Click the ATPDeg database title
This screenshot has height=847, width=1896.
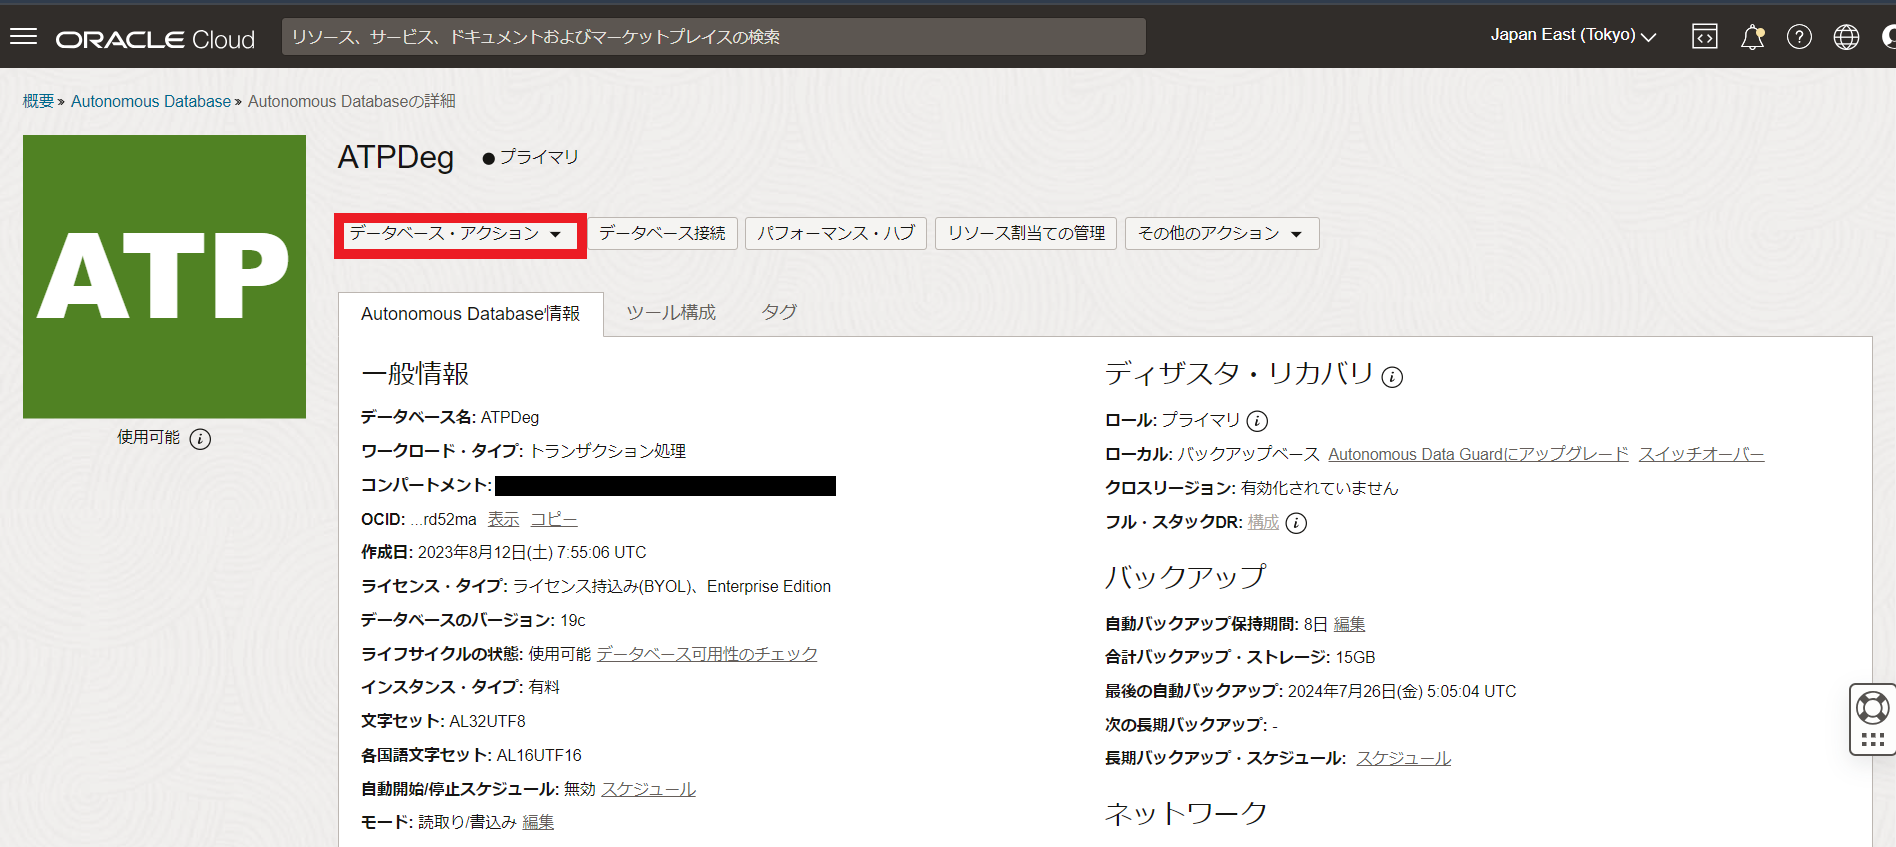pyautogui.click(x=396, y=157)
